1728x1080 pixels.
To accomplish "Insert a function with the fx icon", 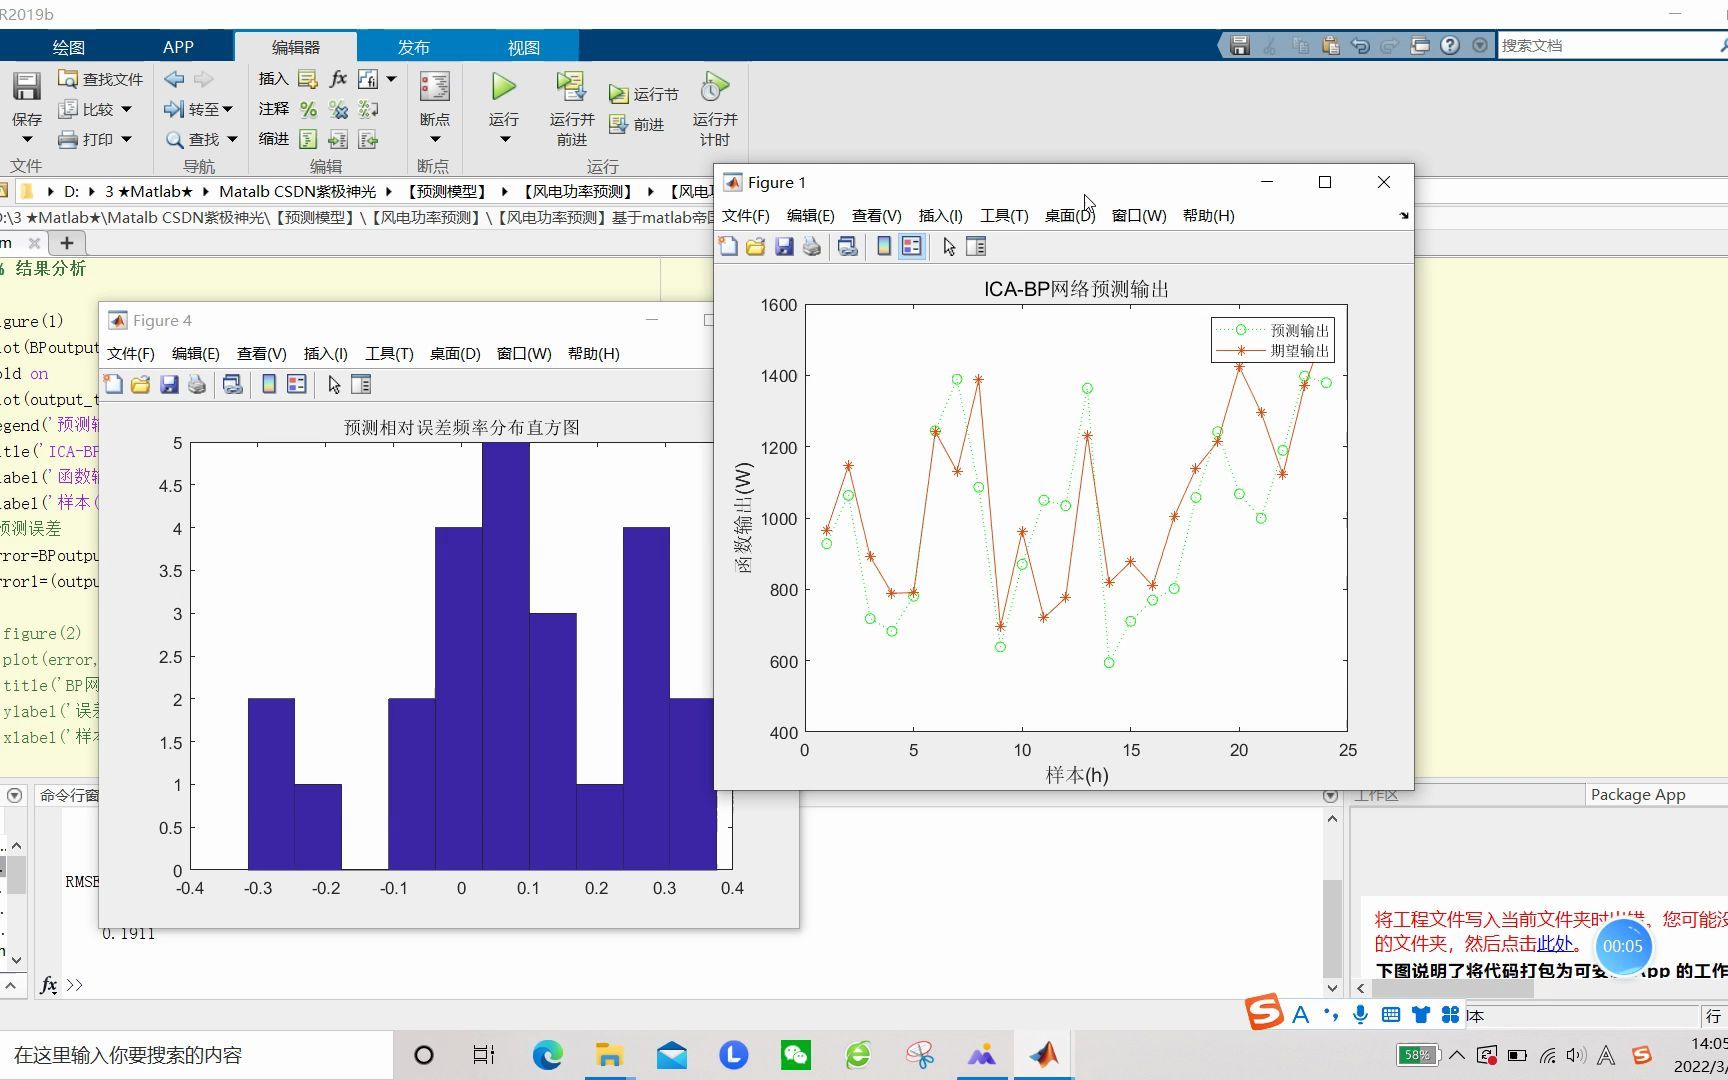I will pos(337,78).
